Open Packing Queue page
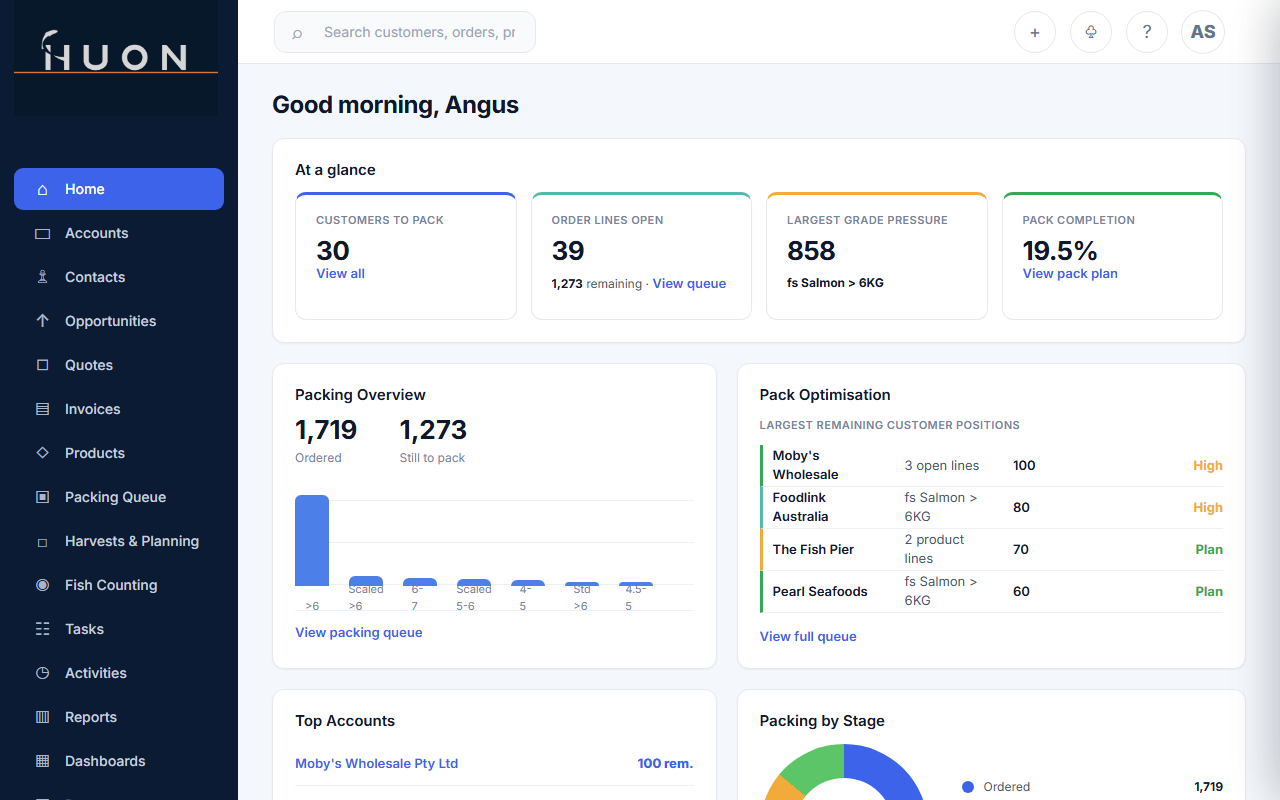 pyautogui.click(x=119, y=497)
